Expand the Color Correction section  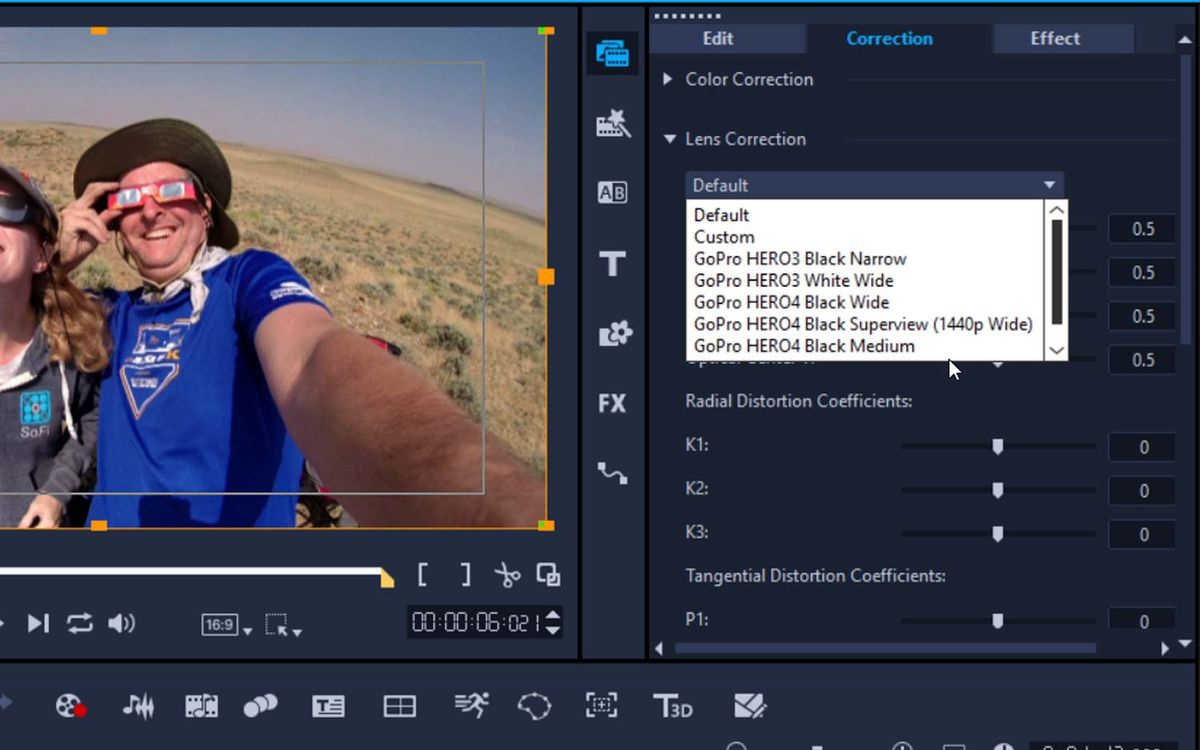point(669,80)
